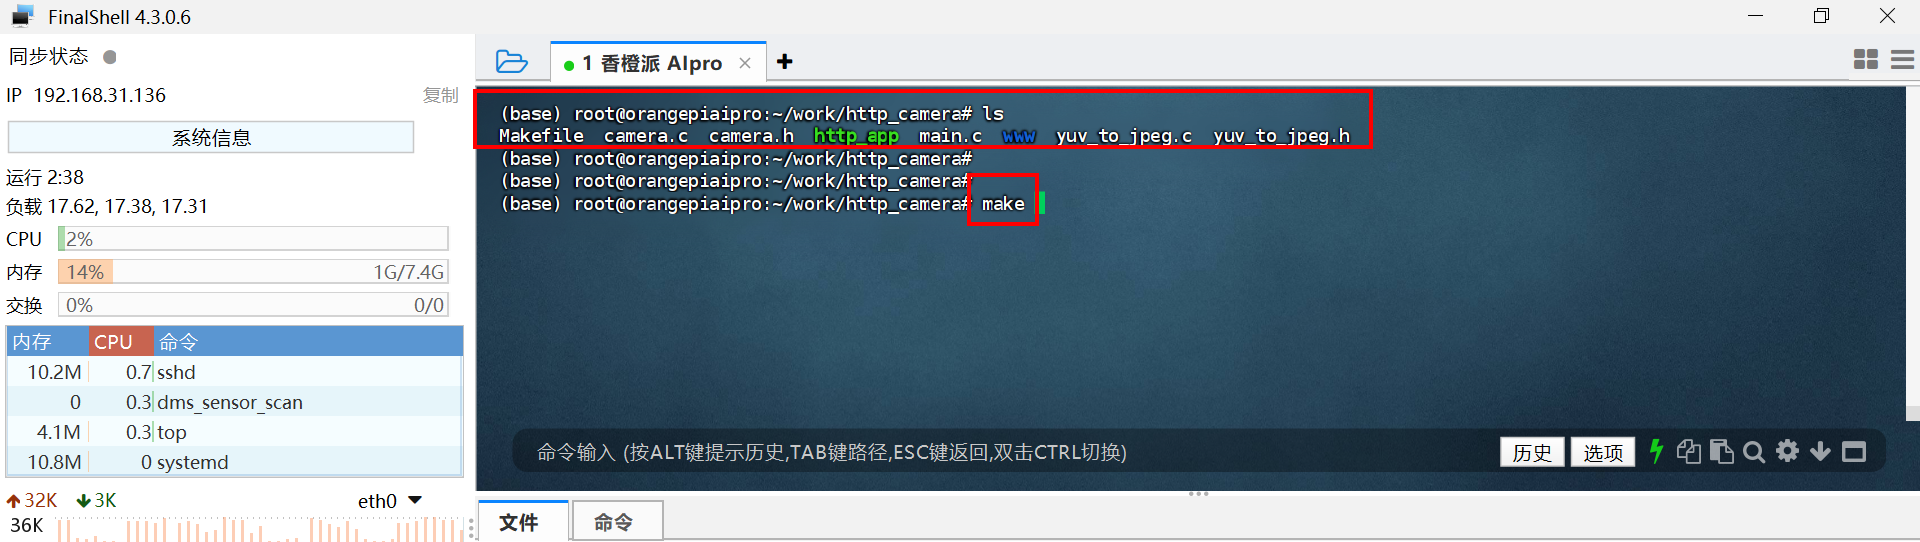Select the 命令 tab at bottom

616,521
